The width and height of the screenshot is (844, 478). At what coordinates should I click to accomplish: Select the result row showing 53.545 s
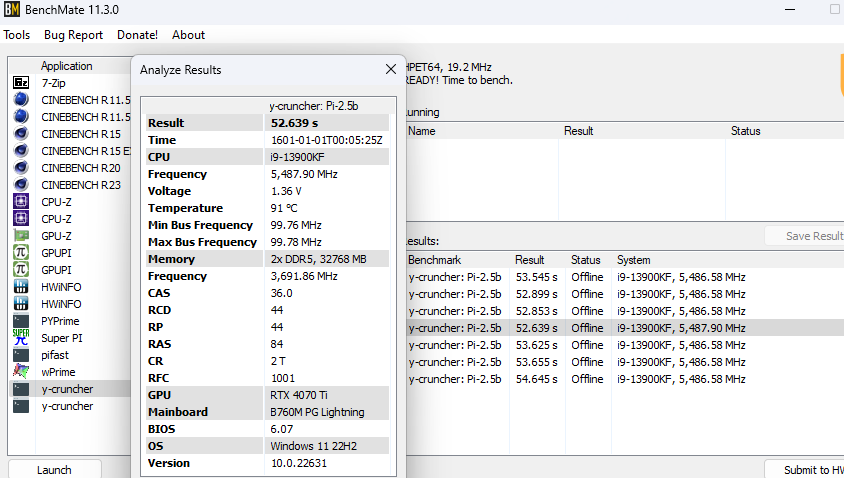tap(624, 277)
